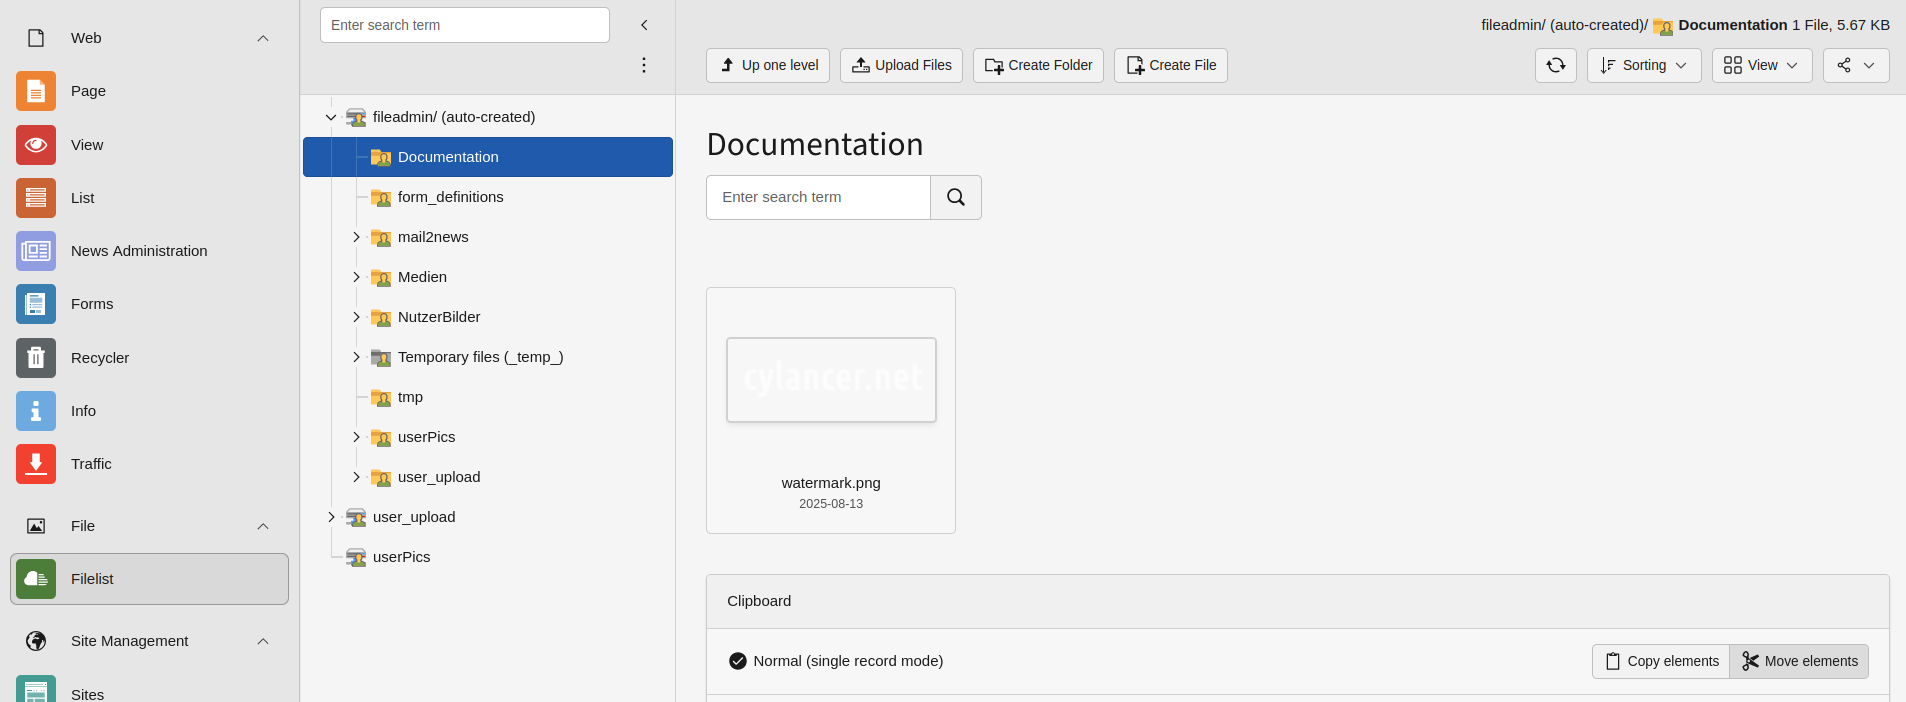This screenshot has height=702, width=1906.
Task: Open the three-dot tree options menu
Action: tap(644, 65)
